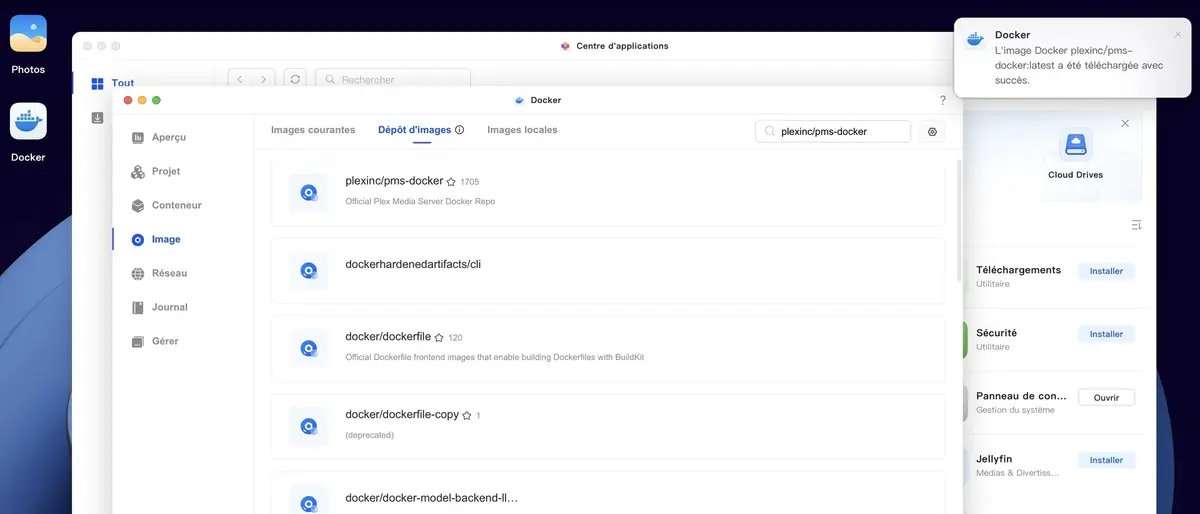Dismiss the Docker notification with its X
This screenshot has width=1200, height=514.
pos(1177,35)
